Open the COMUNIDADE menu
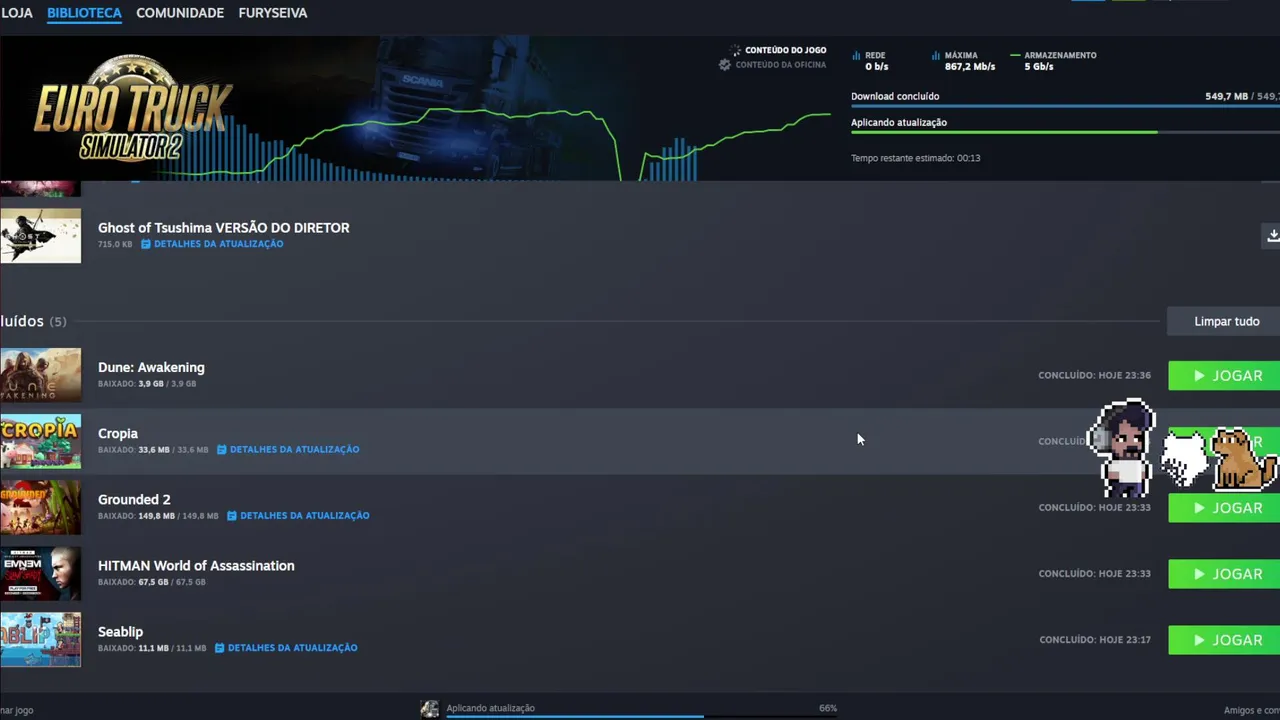Viewport: 1280px width, 720px height. [180, 13]
